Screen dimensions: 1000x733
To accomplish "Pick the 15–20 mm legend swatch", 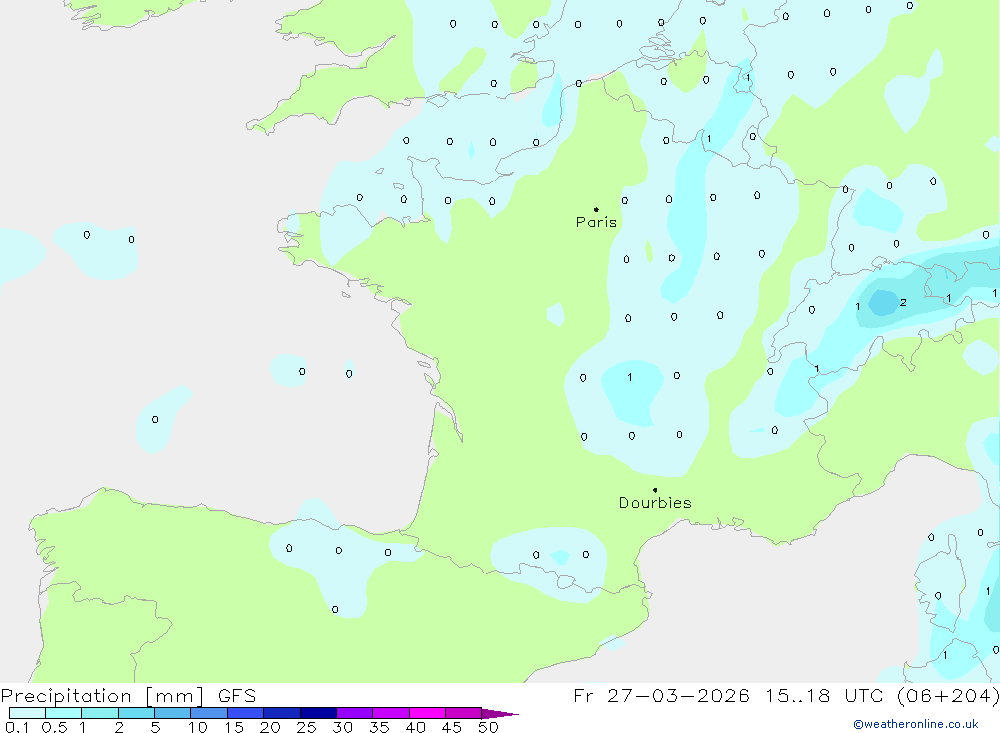I will 246,713.
